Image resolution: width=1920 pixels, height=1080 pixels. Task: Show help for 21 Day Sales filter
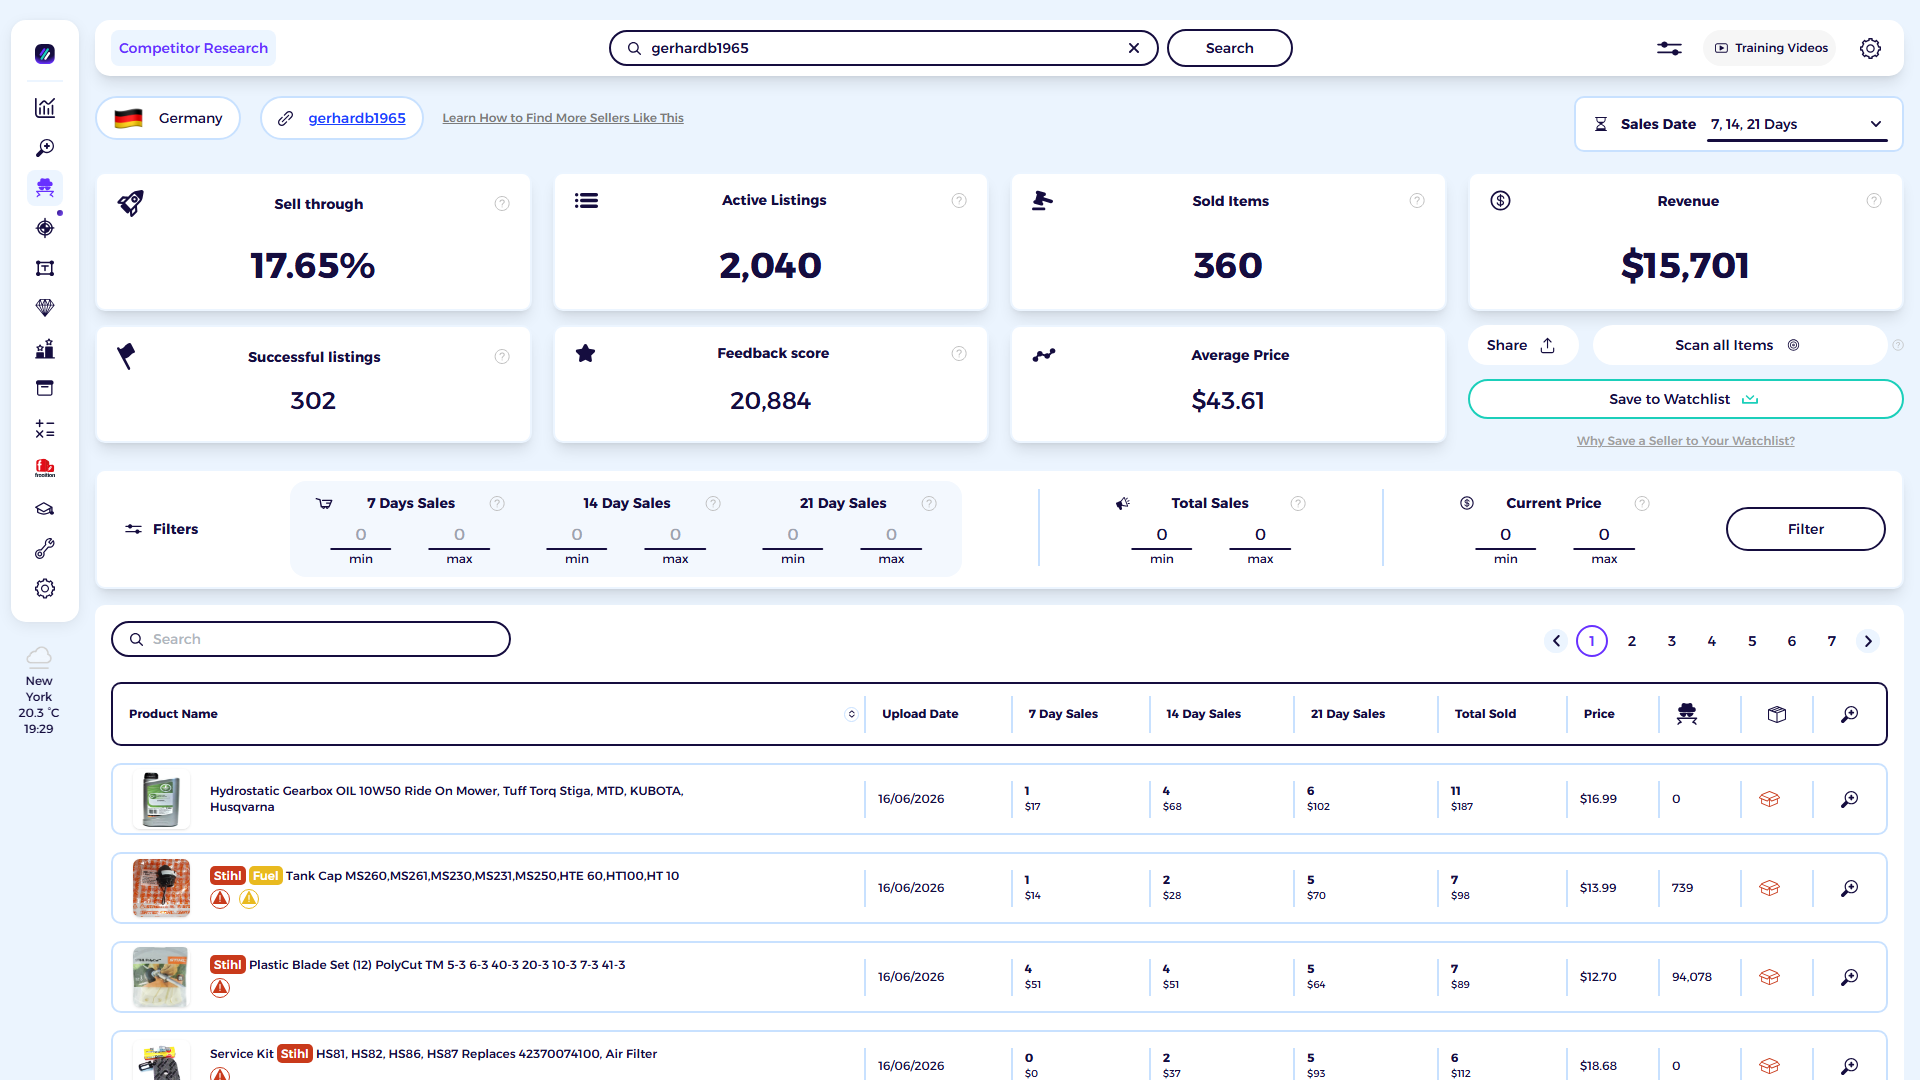(x=929, y=504)
